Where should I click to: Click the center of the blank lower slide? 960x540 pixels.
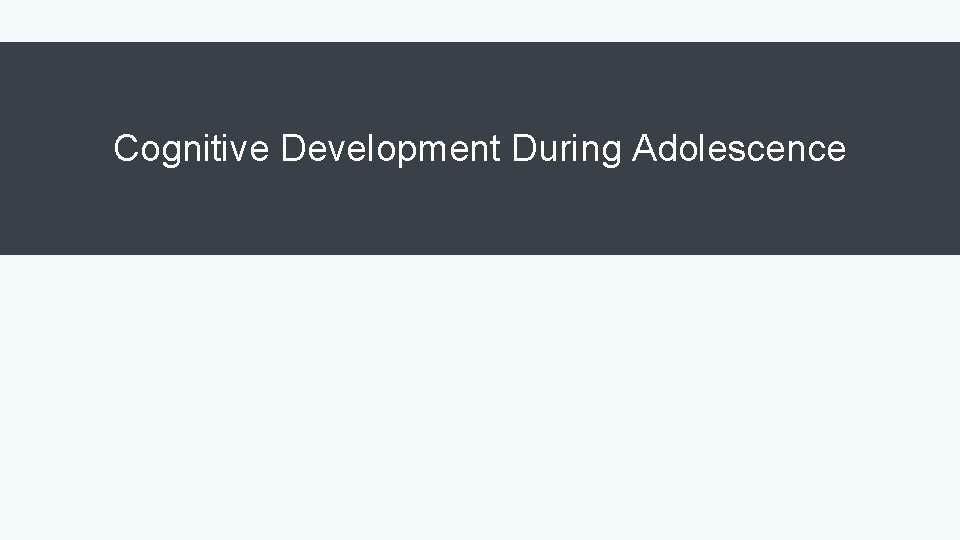pos(480,398)
